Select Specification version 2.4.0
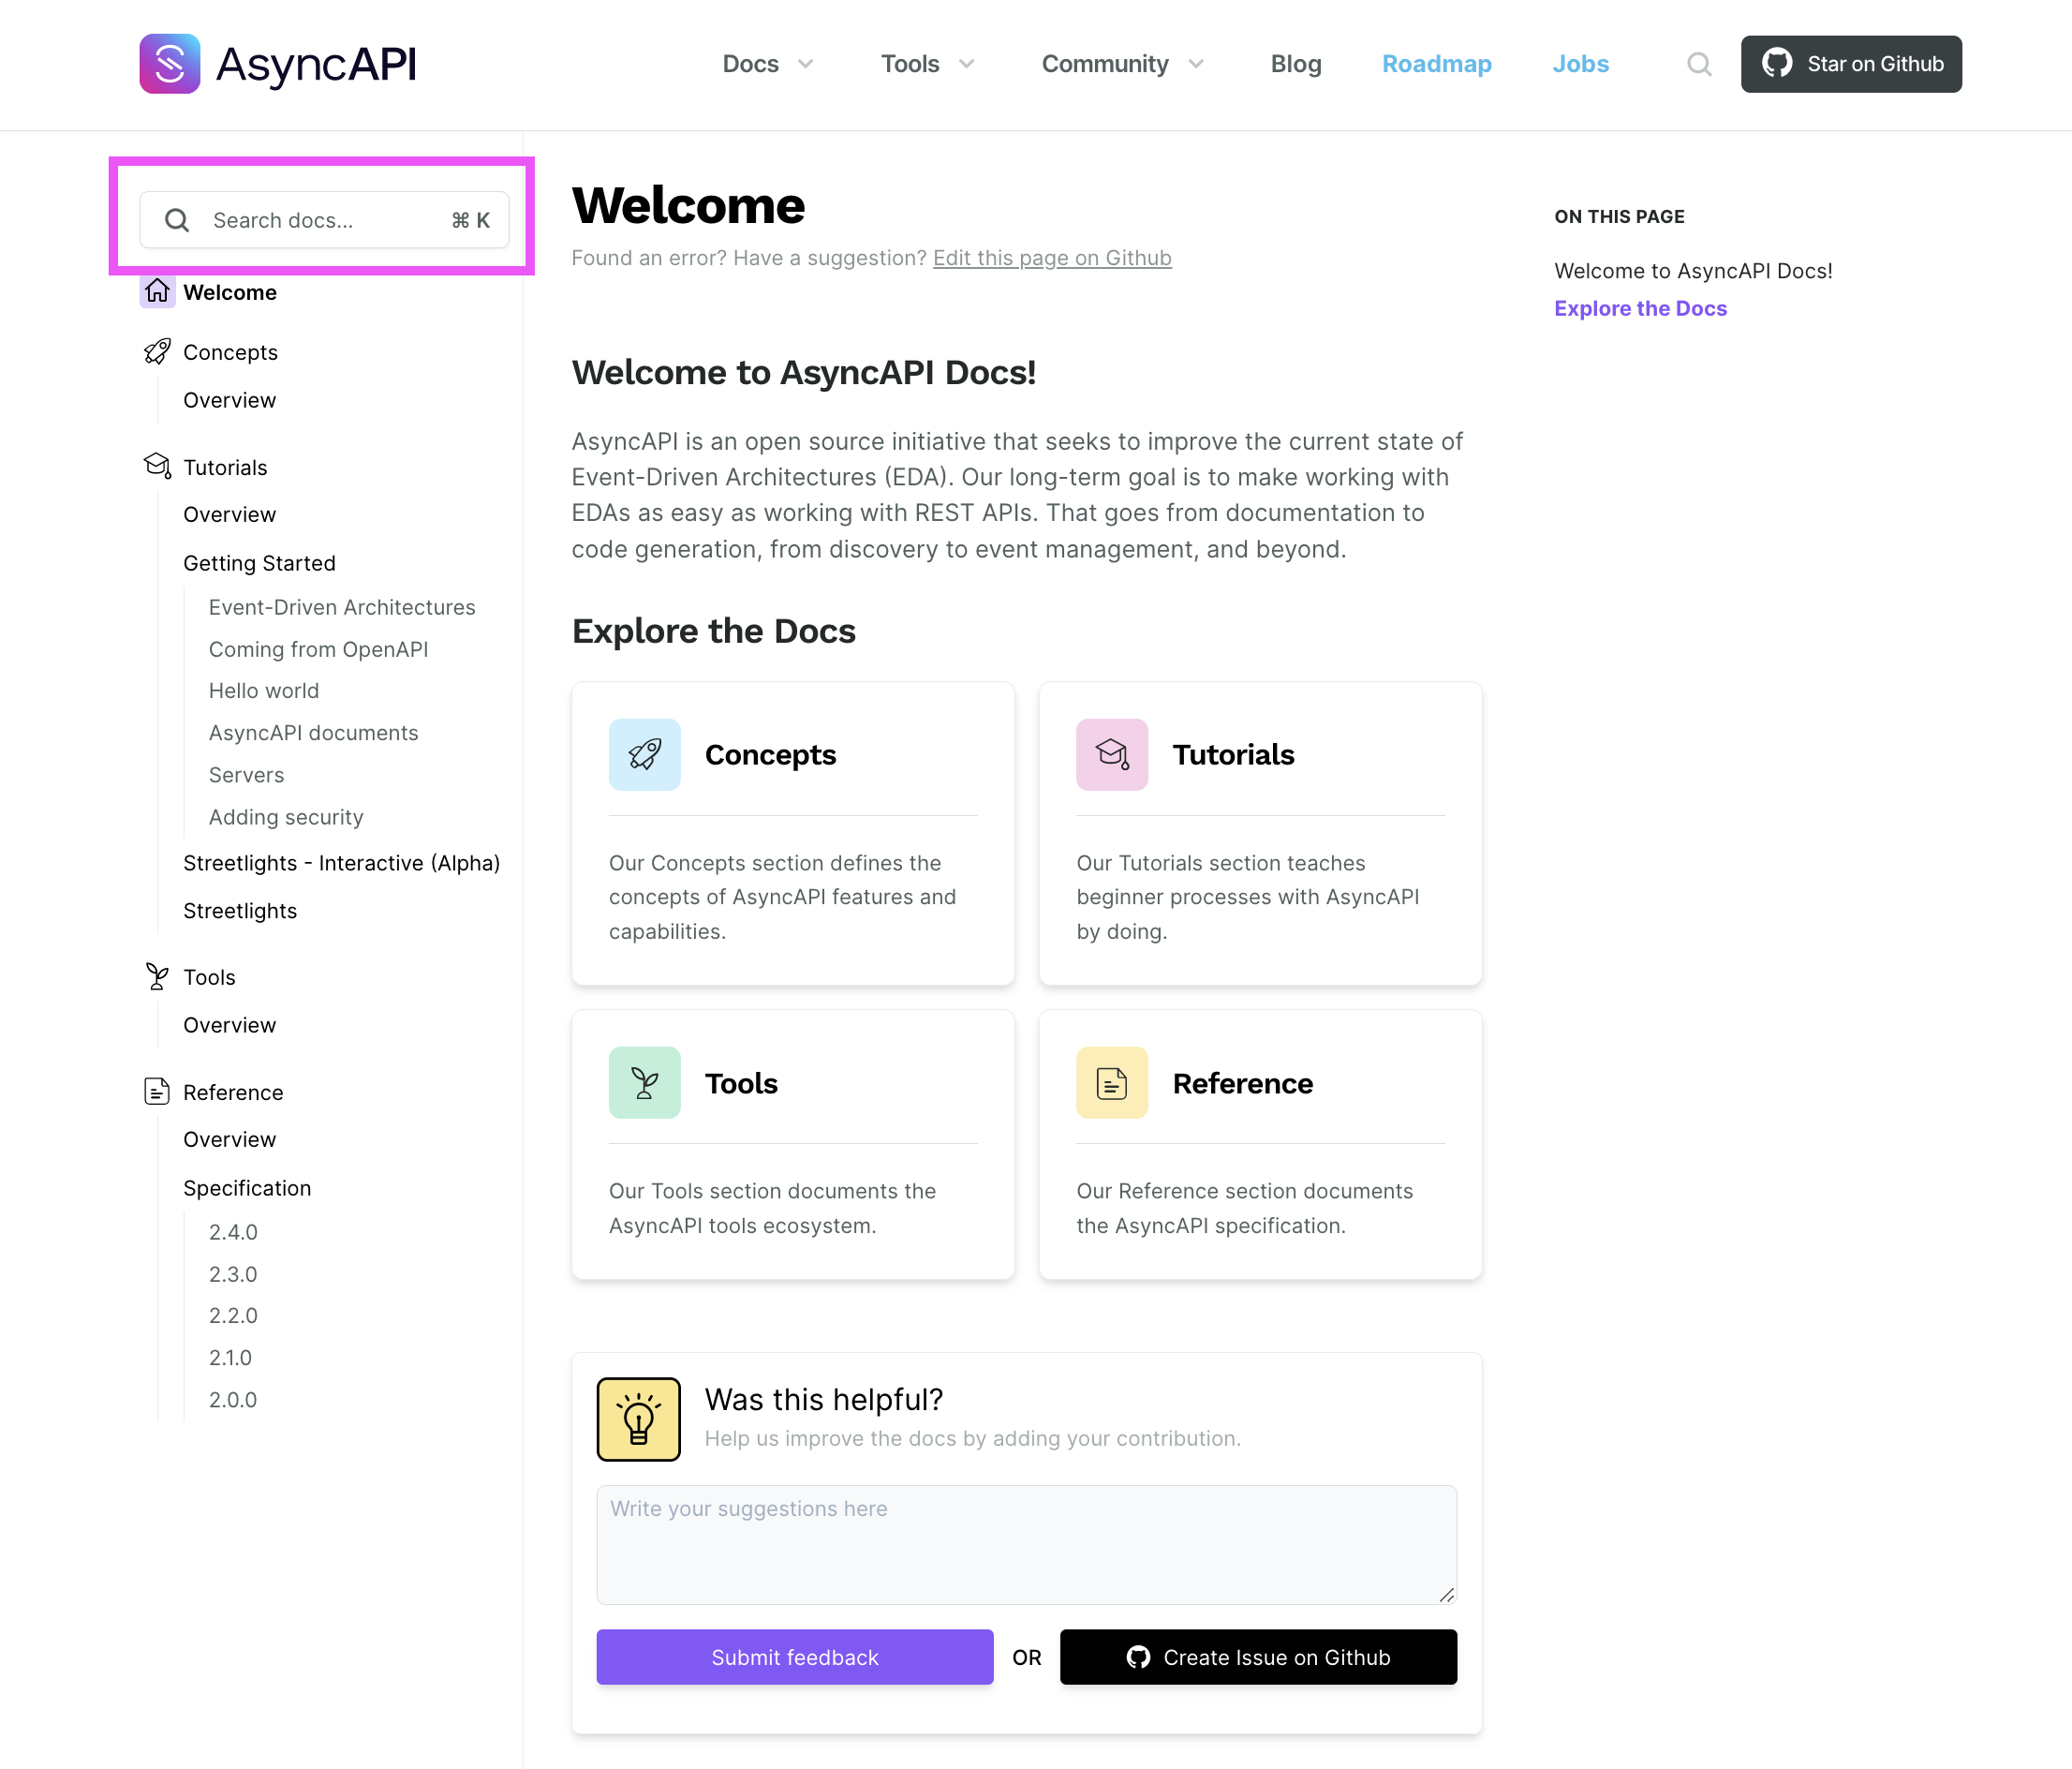 pyautogui.click(x=233, y=1232)
